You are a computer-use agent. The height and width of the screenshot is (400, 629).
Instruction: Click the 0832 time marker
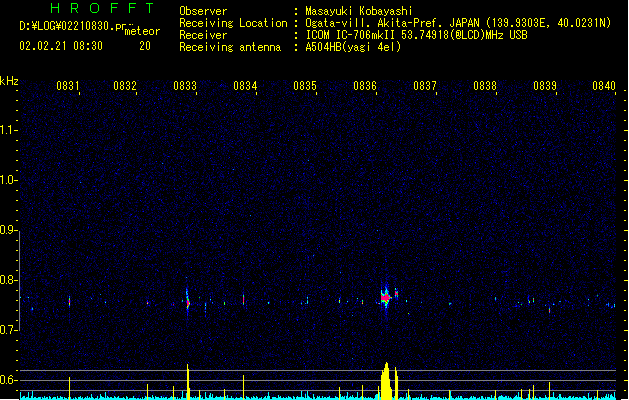(125, 86)
